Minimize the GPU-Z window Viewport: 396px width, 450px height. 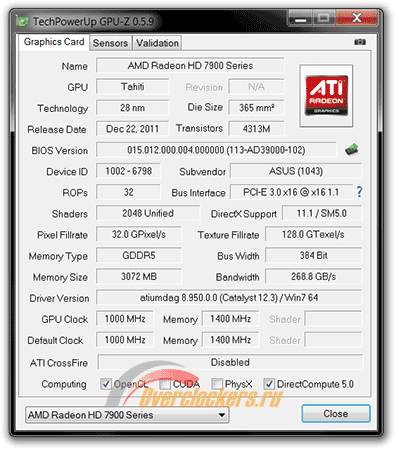tap(300, 18)
